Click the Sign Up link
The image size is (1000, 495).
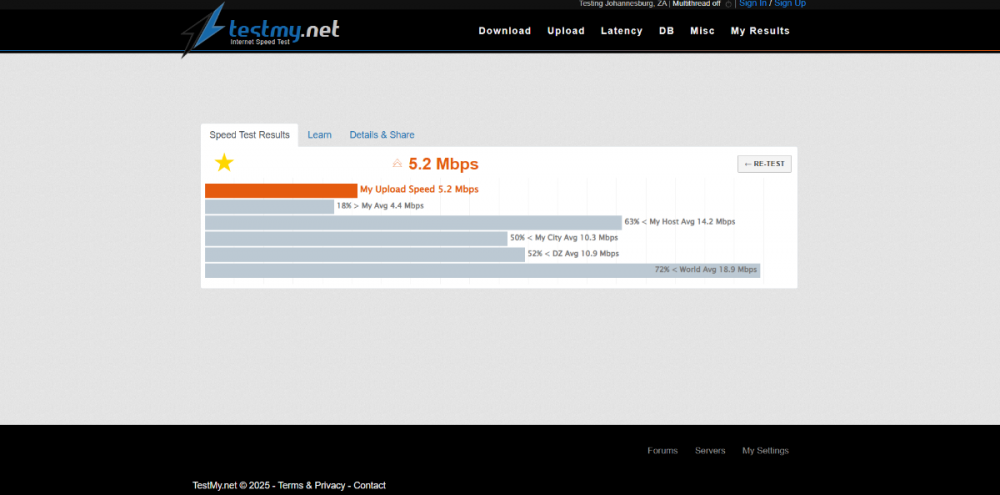point(789,4)
